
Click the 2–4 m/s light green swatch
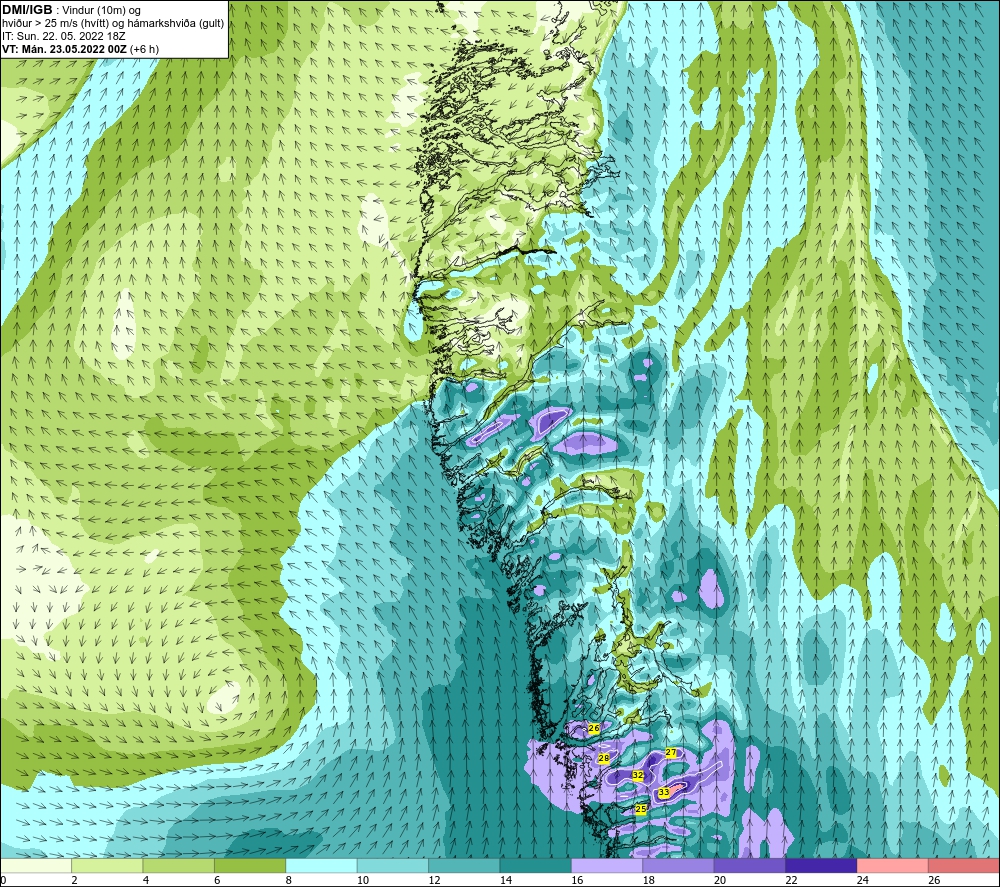point(107,866)
